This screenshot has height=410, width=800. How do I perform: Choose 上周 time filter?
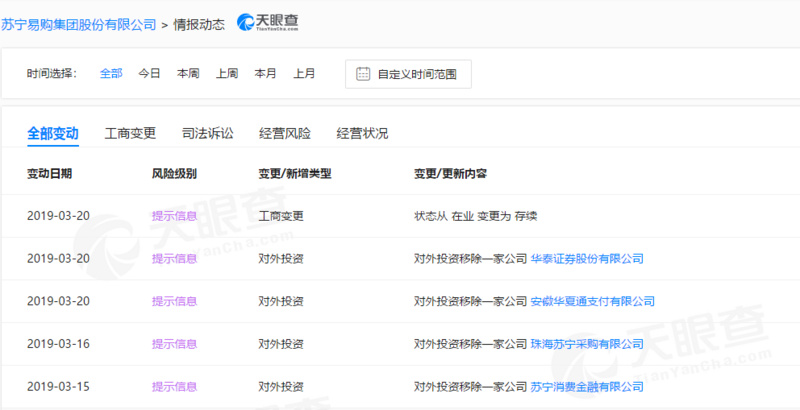coord(227,74)
